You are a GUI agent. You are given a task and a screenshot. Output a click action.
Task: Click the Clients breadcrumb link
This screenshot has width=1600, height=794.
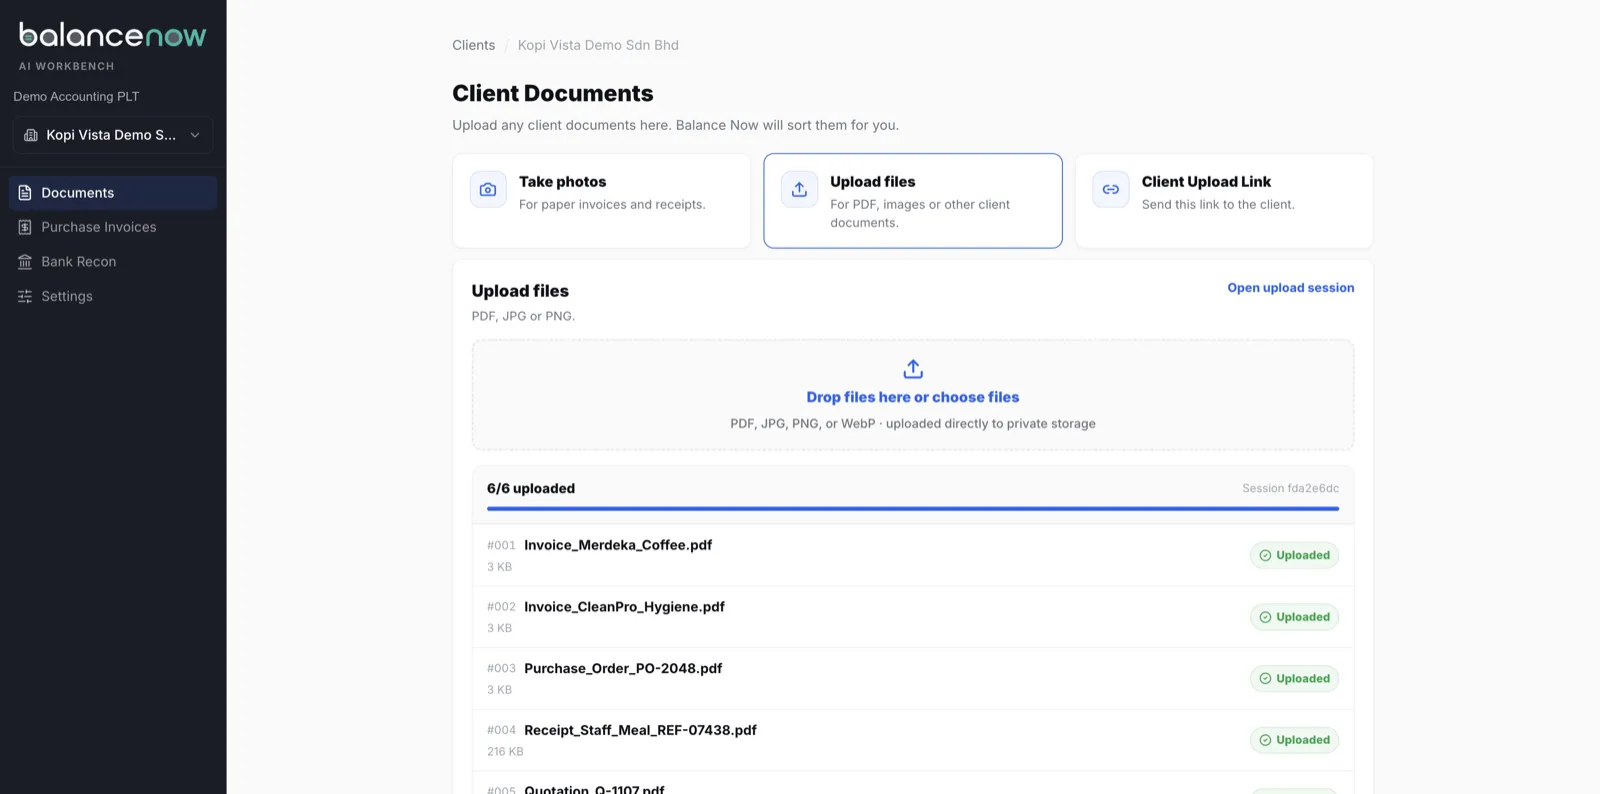click(x=473, y=45)
